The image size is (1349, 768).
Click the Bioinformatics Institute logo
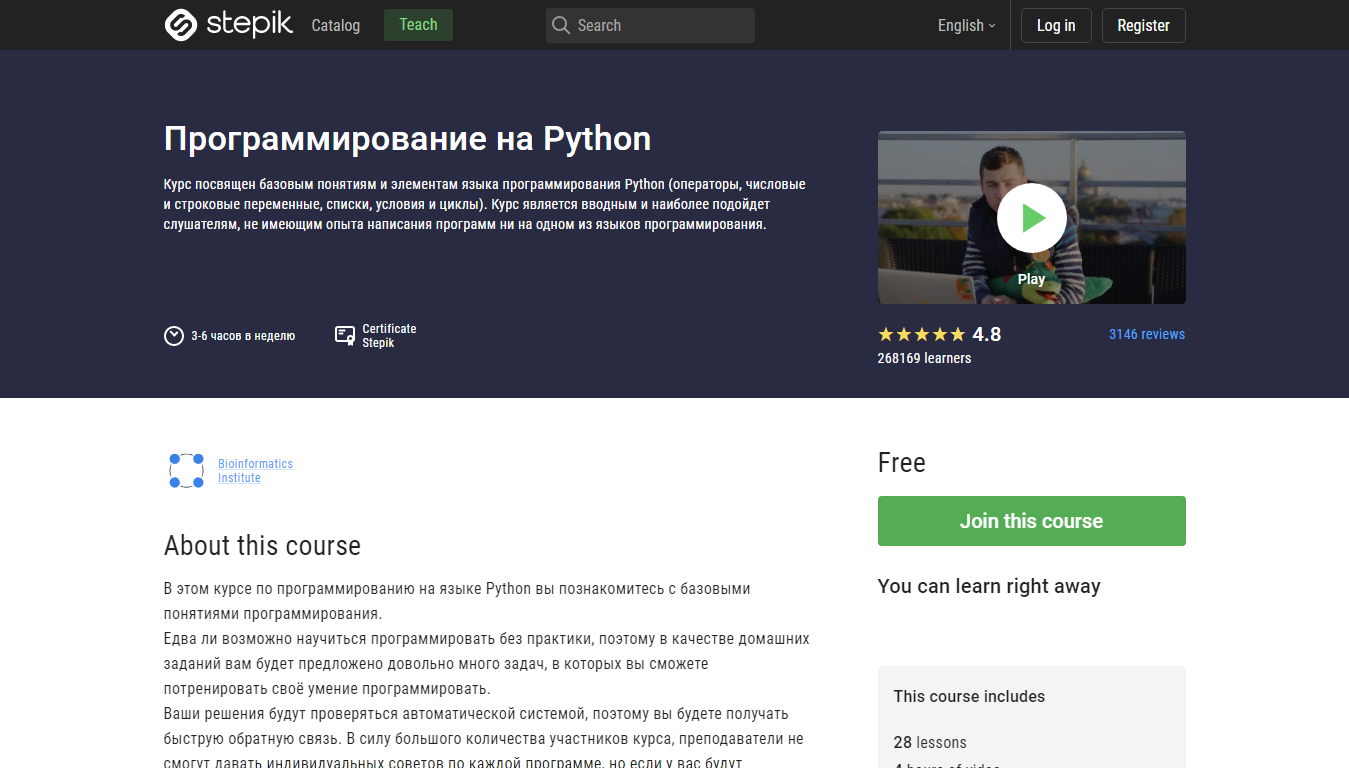[x=186, y=470]
